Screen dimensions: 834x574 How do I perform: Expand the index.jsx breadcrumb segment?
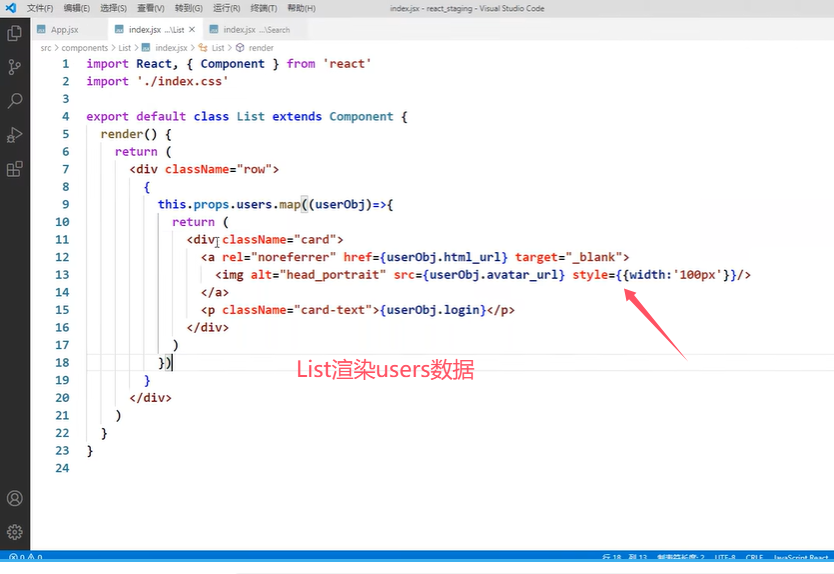[x=171, y=48]
